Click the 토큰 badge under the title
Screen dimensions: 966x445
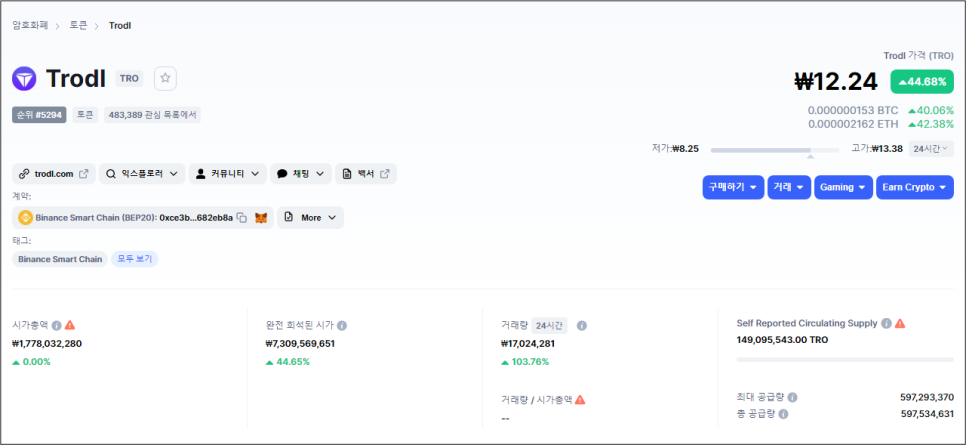(x=85, y=115)
